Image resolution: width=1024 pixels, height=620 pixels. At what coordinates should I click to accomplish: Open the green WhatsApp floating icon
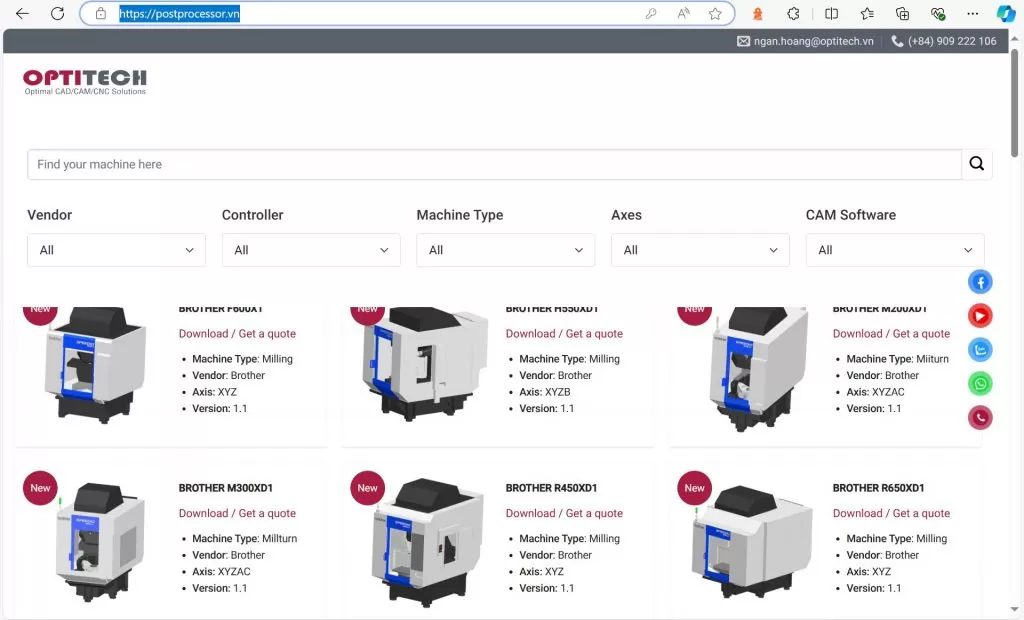pyautogui.click(x=980, y=384)
